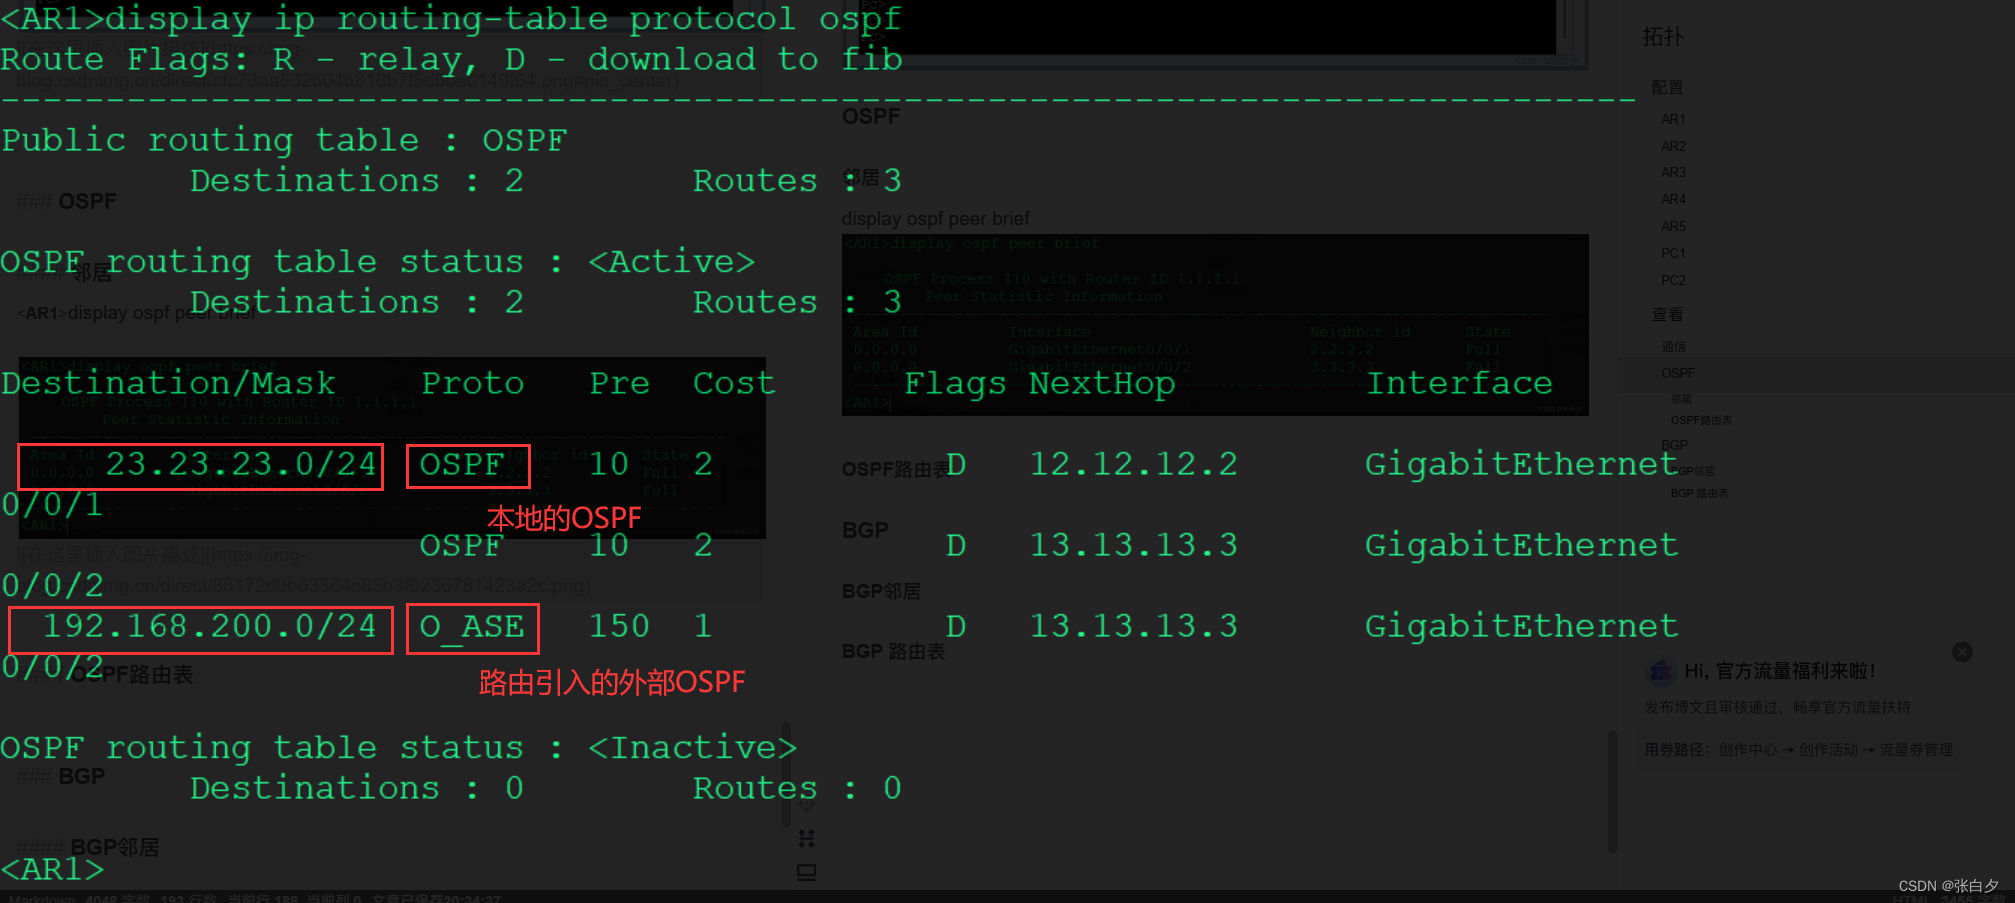Select AR5 in the outline sidebar

pyautogui.click(x=1673, y=227)
